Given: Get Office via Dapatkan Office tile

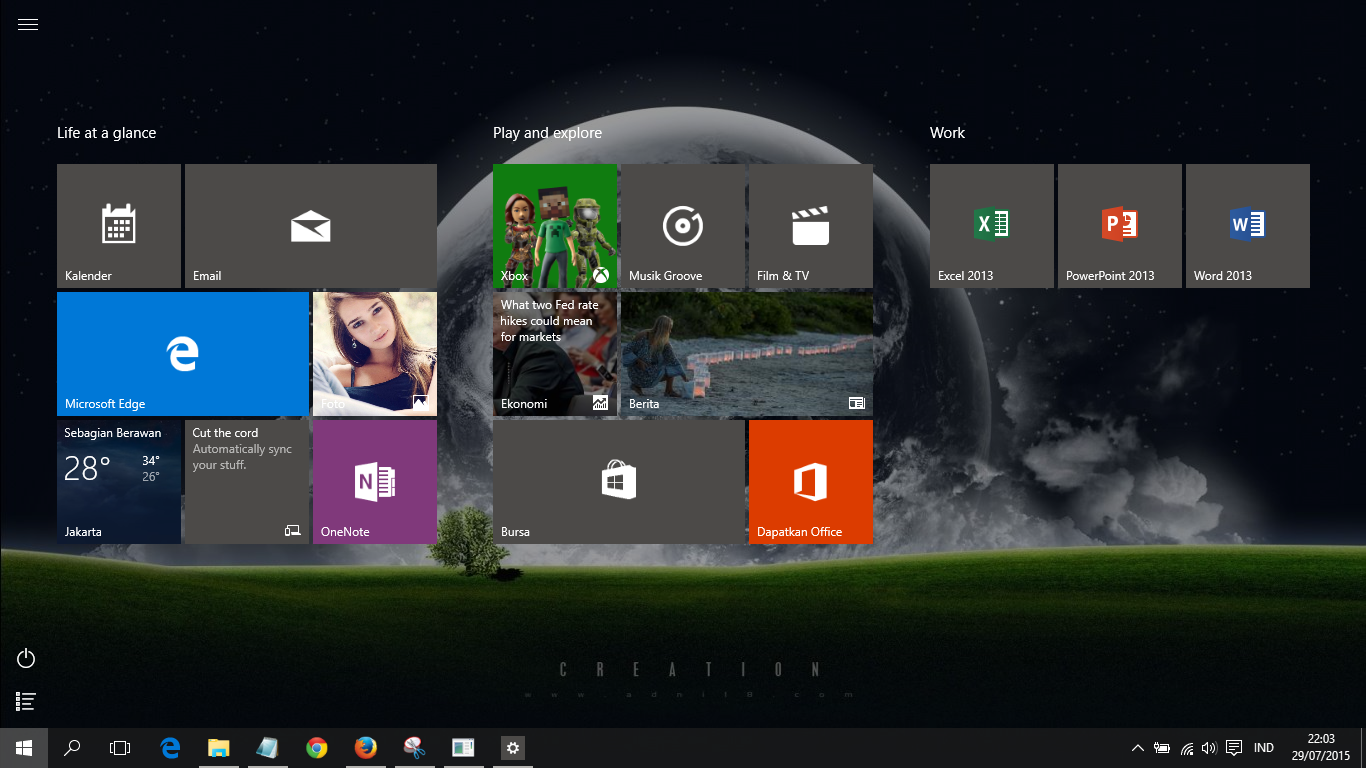Looking at the screenshot, I should point(810,481).
